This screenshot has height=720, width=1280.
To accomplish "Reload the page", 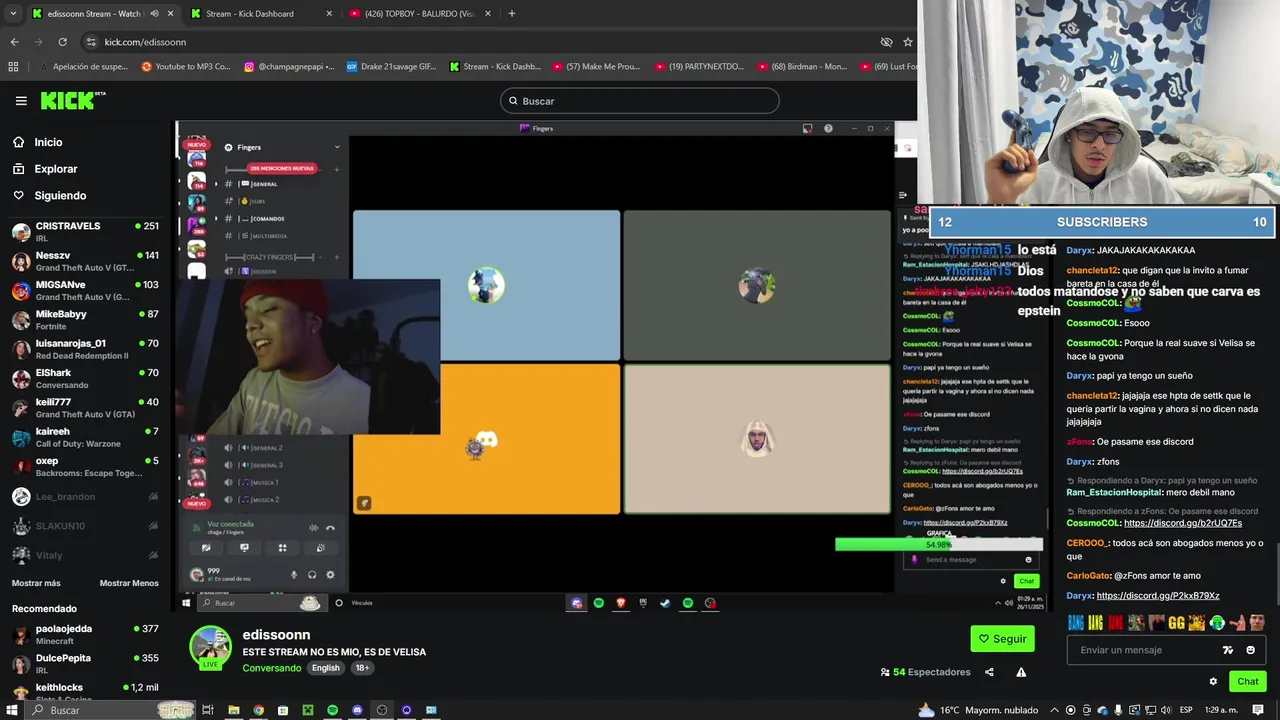I will pos(62,42).
